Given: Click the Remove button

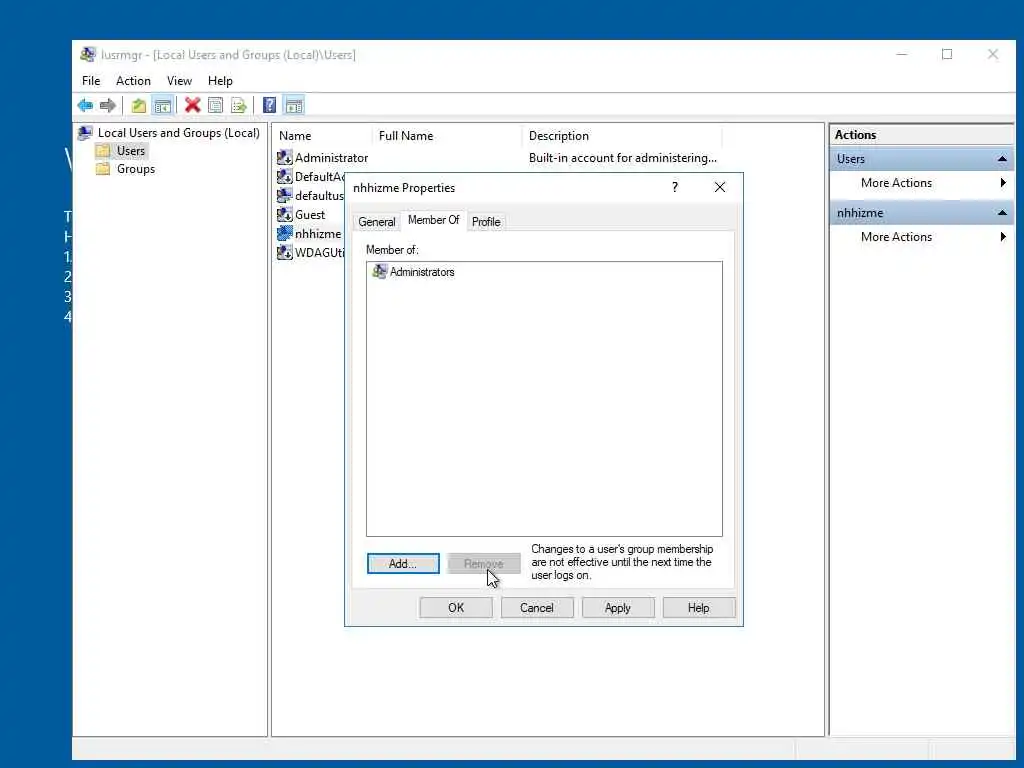Looking at the screenshot, I should coord(484,564).
